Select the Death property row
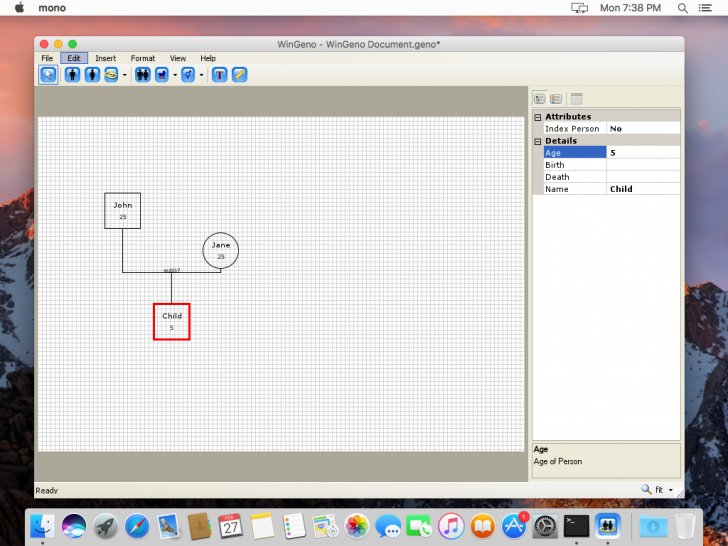Screen dimensions: 728x546 [612, 177]
